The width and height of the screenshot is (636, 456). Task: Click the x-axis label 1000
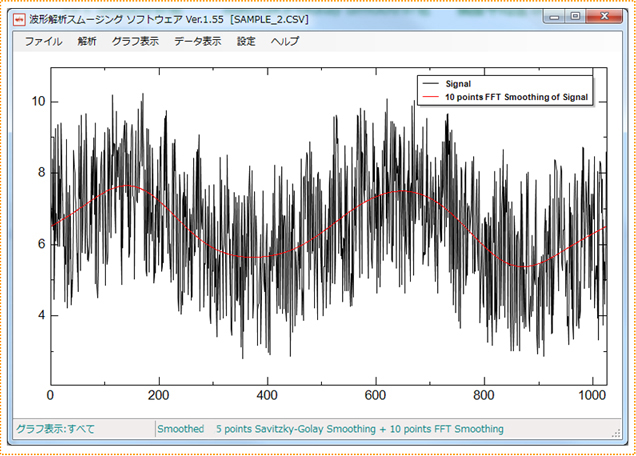(x=592, y=395)
